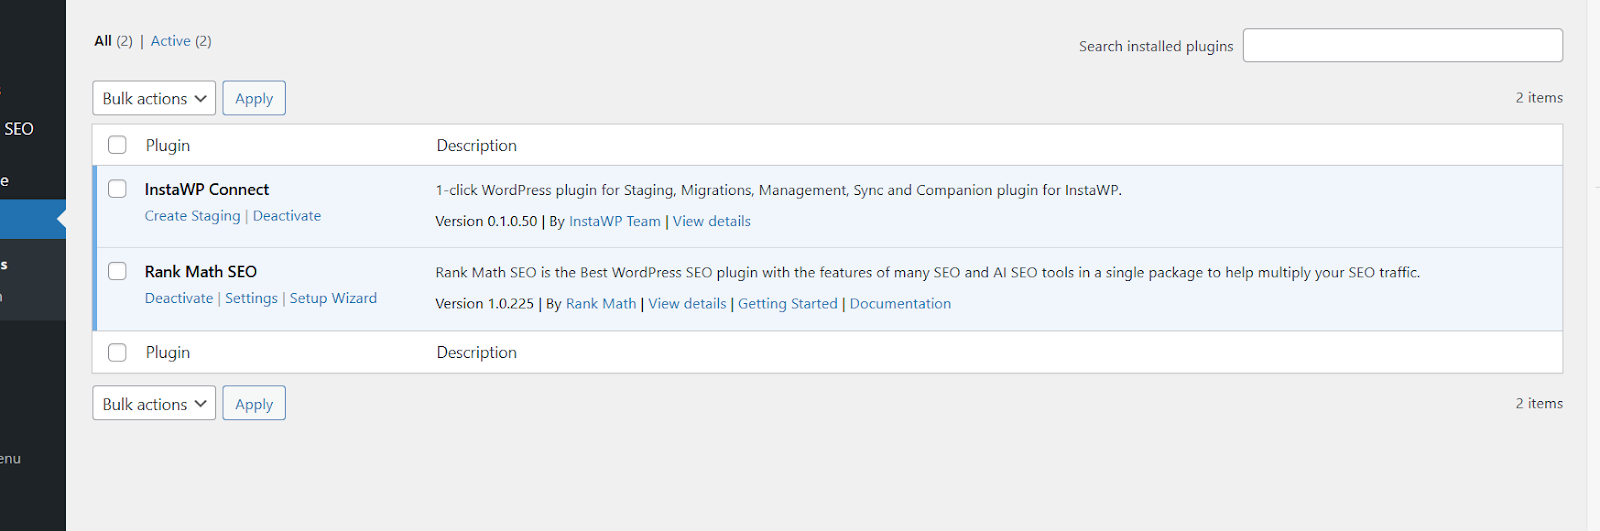This screenshot has width=1600, height=531.
Task: Click Create Staging under InstaWP Connect
Action: 192,216
